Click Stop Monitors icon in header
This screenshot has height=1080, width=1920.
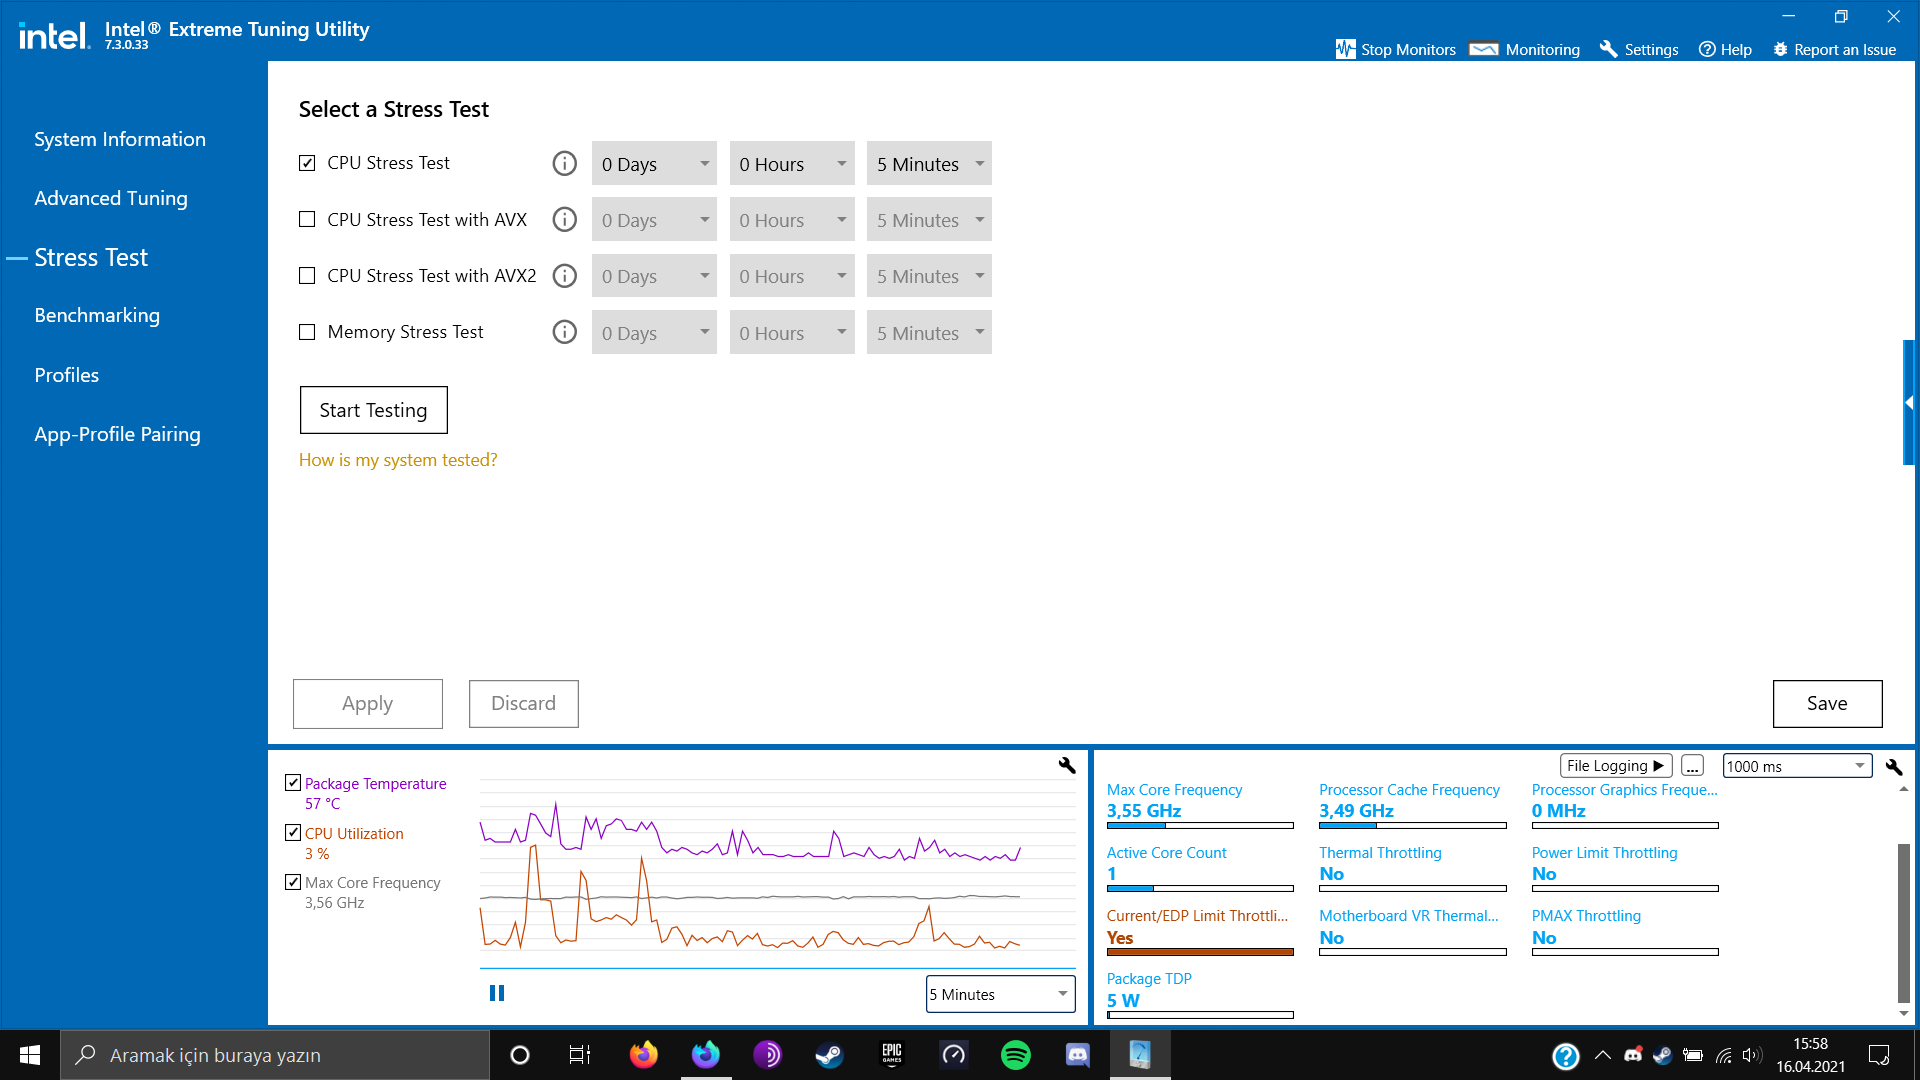click(1345, 49)
